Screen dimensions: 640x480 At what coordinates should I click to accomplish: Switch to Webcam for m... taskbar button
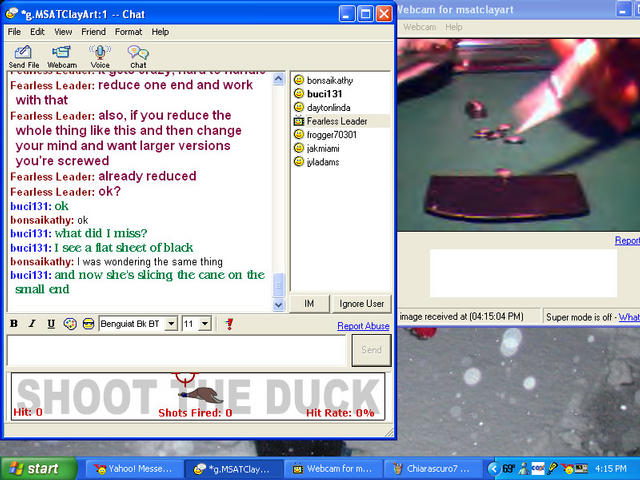[x=333, y=469]
